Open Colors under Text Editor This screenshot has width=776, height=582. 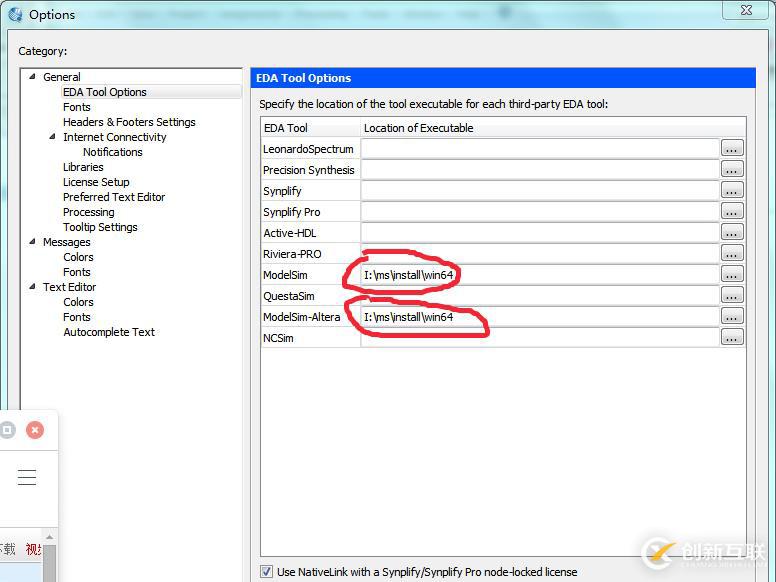(78, 302)
